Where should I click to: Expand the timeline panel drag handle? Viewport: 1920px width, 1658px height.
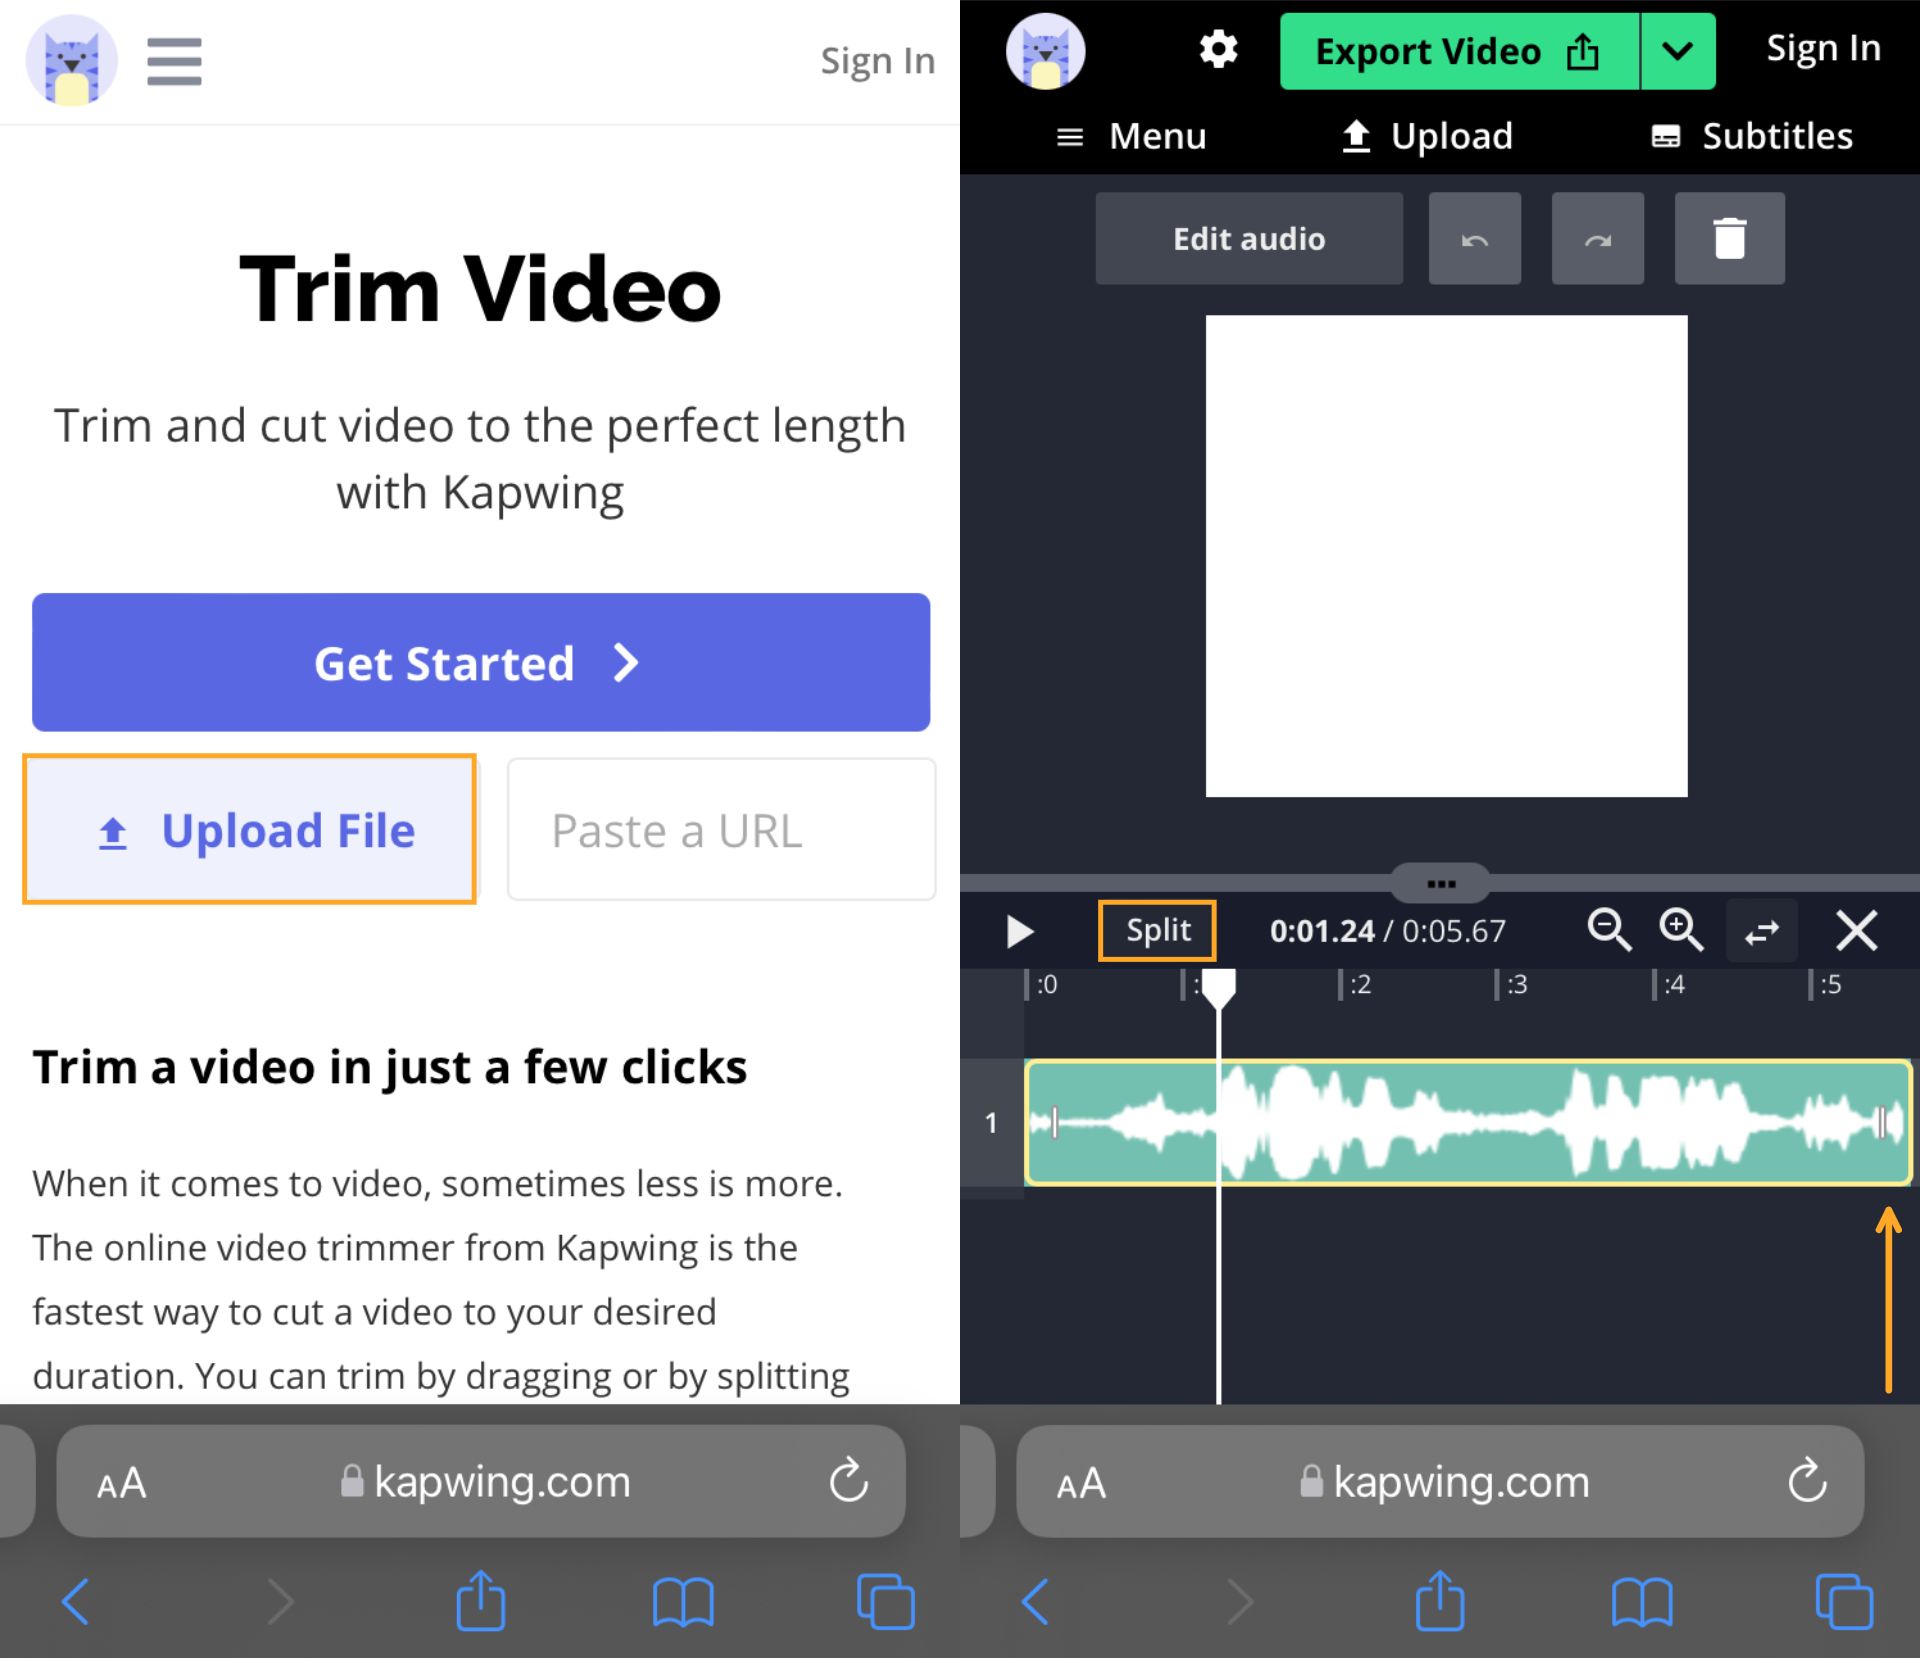point(1440,883)
